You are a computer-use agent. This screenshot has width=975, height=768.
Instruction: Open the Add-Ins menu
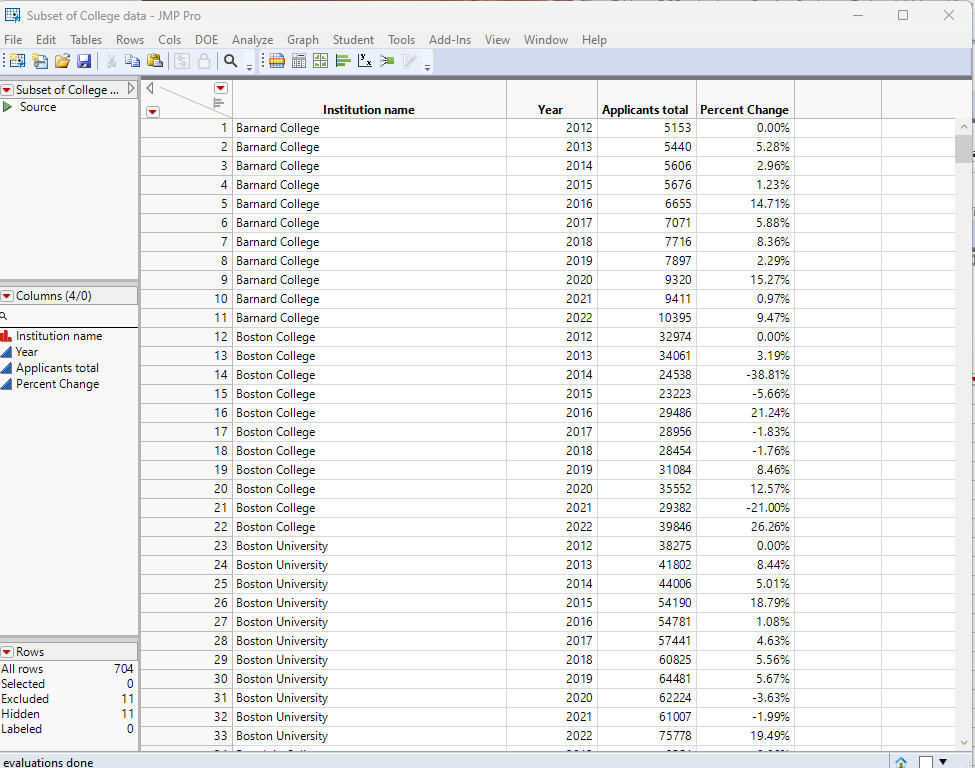coord(450,40)
